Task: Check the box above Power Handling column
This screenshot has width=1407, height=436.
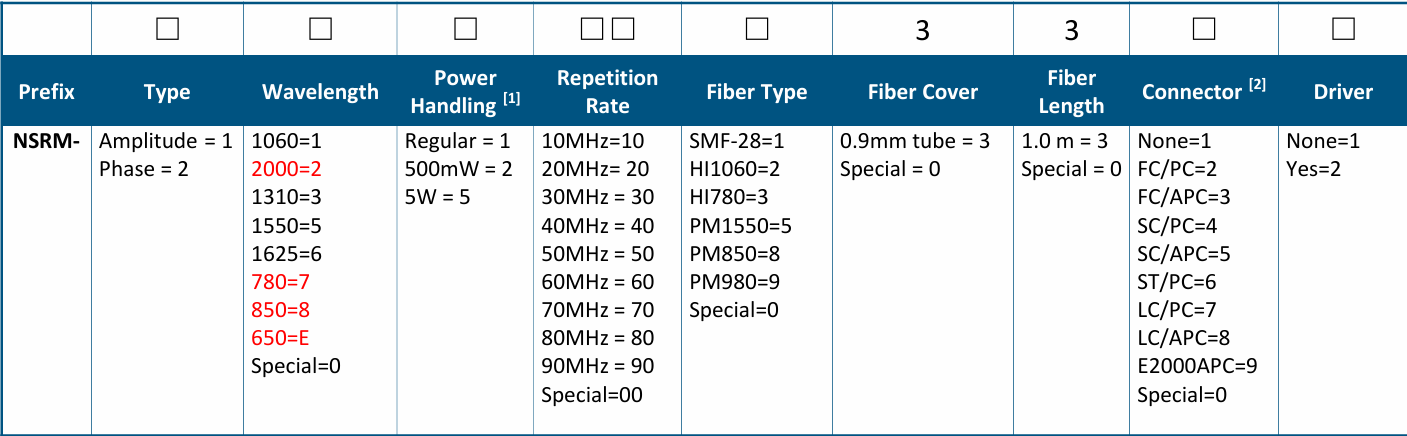Action: [x=464, y=29]
